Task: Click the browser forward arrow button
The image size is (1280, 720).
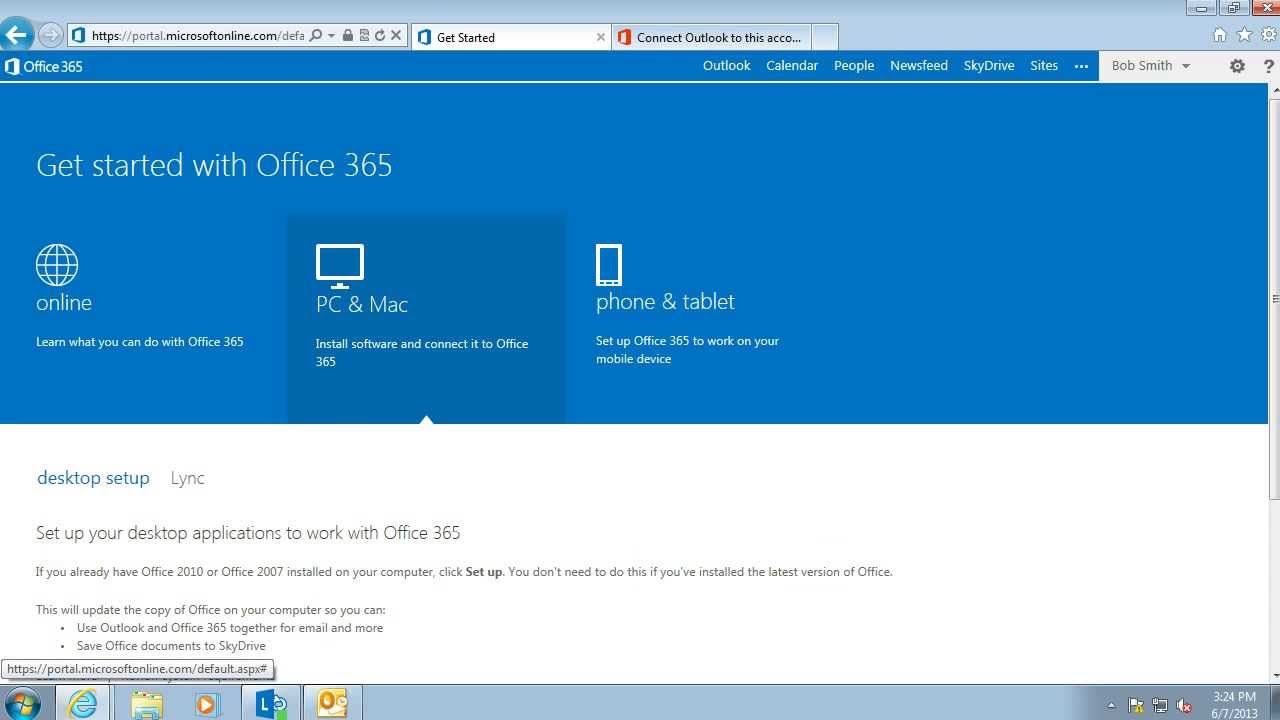Action: click(x=50, y=35)
